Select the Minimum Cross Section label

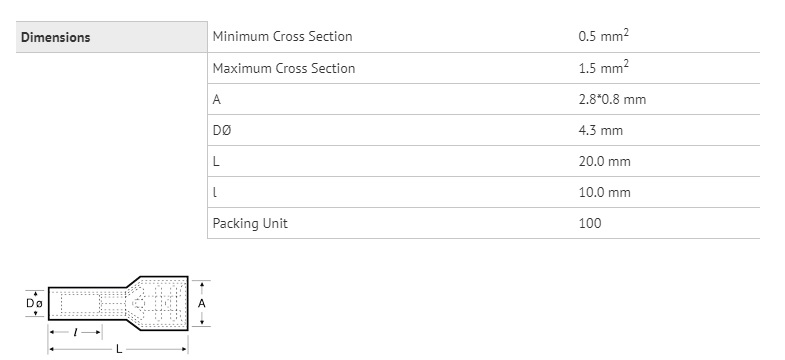pos(282,37)
